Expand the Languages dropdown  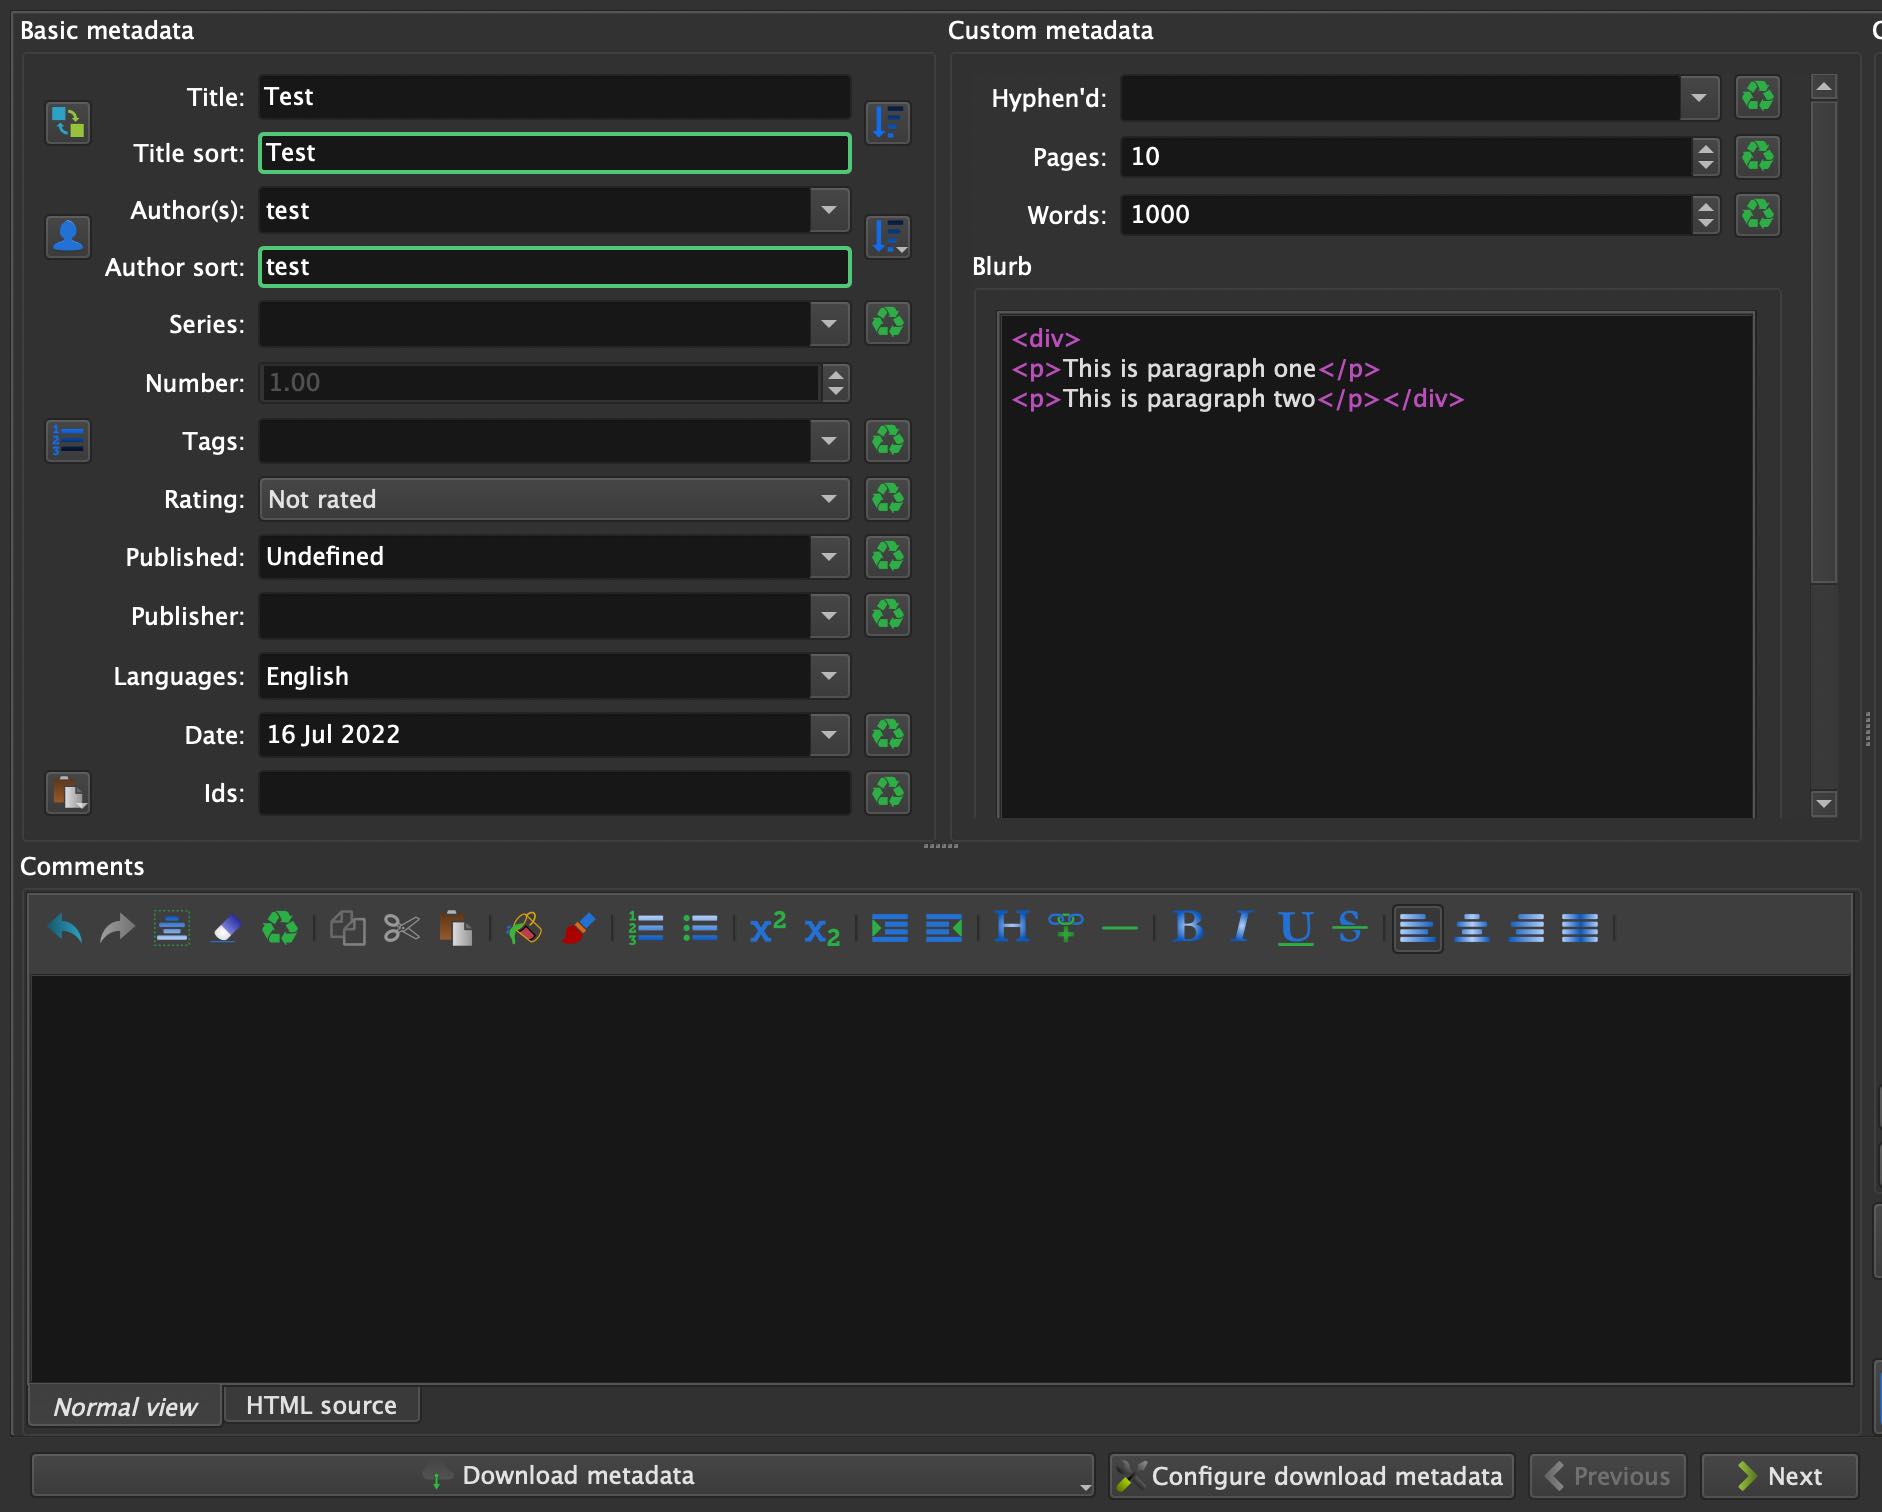click(829, 676)
